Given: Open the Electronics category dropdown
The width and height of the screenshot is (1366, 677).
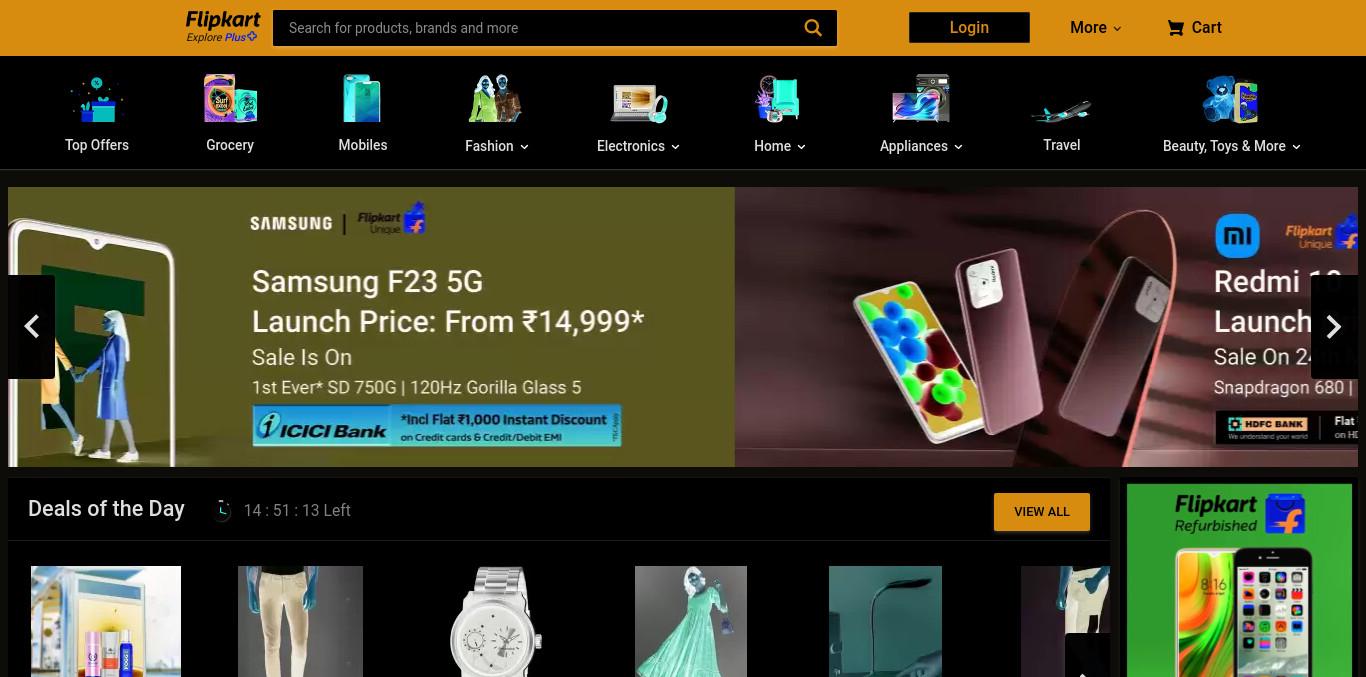Looking at the screenshot, I should coord(638,146).
